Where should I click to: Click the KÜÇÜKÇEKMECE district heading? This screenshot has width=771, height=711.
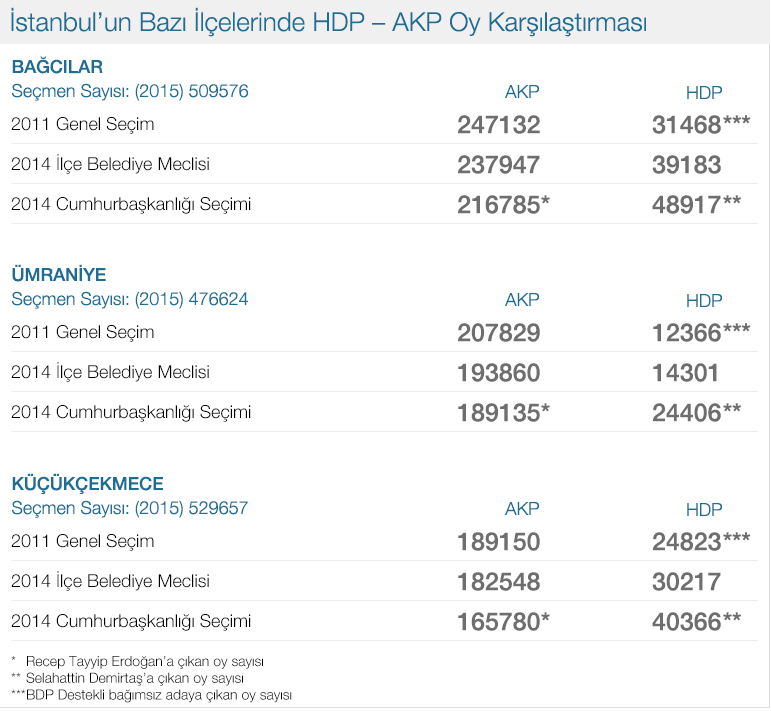coord(88,484)
